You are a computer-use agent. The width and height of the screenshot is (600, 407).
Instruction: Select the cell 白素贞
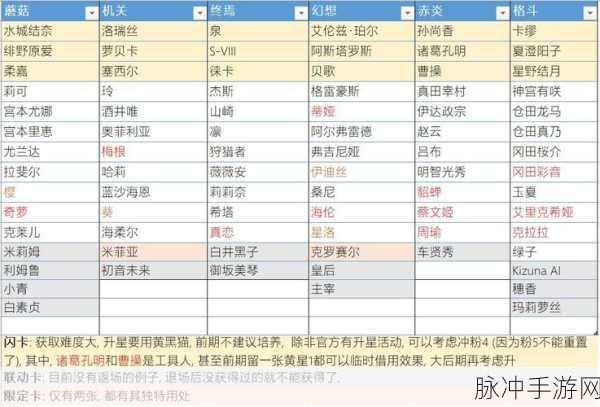click(50, 308)
